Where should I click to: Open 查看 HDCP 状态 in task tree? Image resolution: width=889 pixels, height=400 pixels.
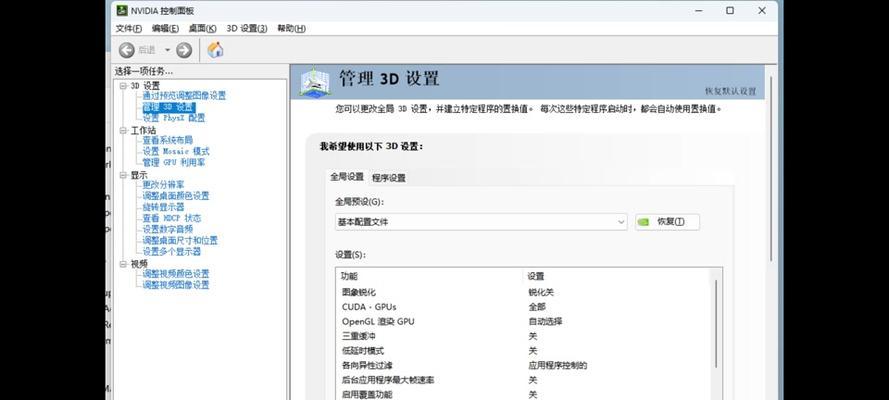[x=171, y=218]
